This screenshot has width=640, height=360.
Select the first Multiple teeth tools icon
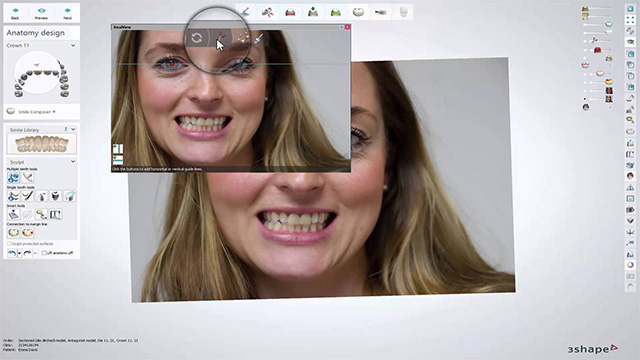[x=13, y=178]
